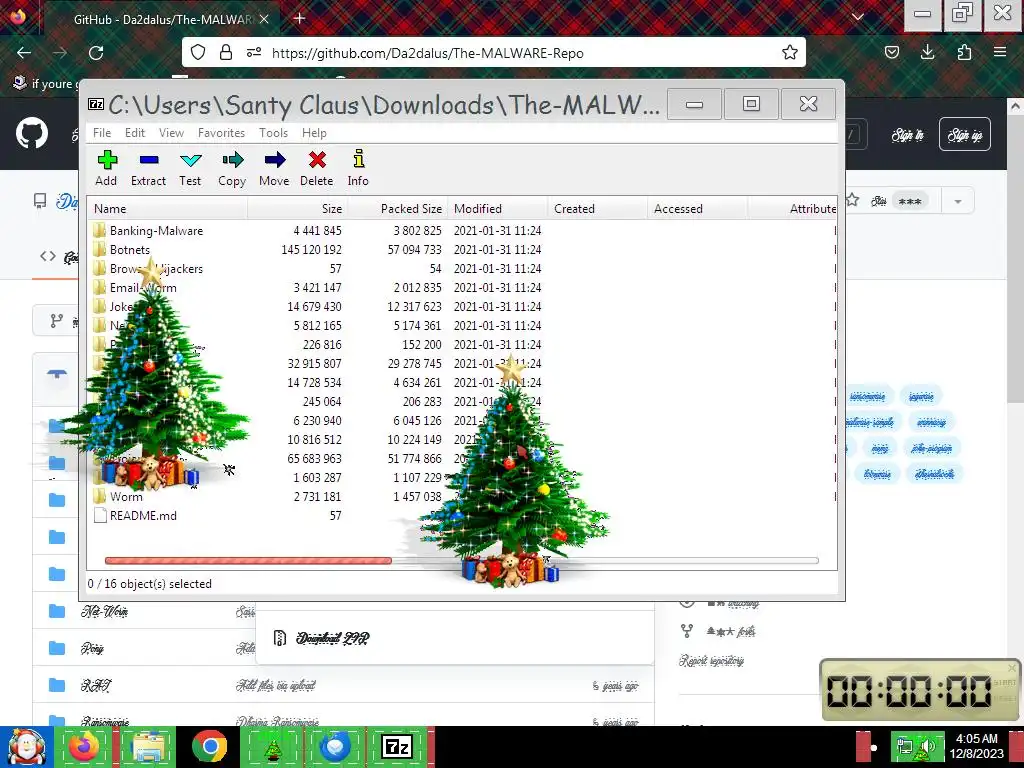This screenshot has height=768, width=1024.
Task: Go to the GitHub logo home
Action: (31, 133)
